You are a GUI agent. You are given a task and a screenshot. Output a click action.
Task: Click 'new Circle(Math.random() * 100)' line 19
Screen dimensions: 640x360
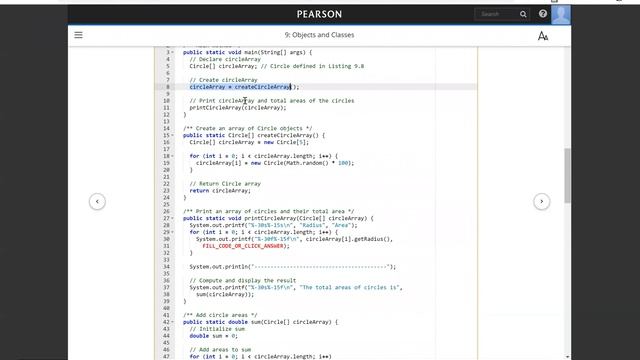tap(302, 163)
